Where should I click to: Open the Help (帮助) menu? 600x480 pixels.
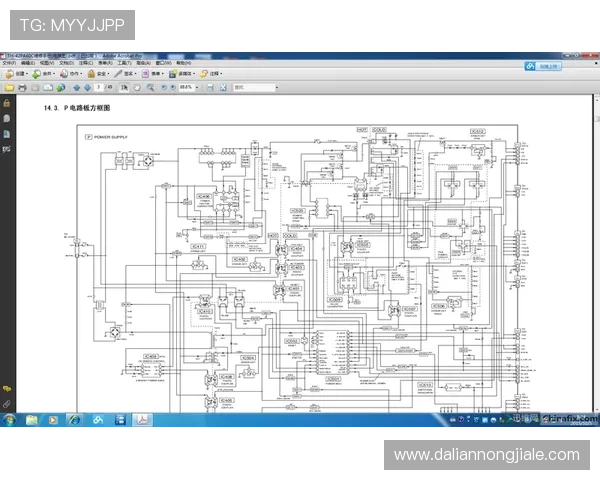pyautogui.click(x=183, y=63)
